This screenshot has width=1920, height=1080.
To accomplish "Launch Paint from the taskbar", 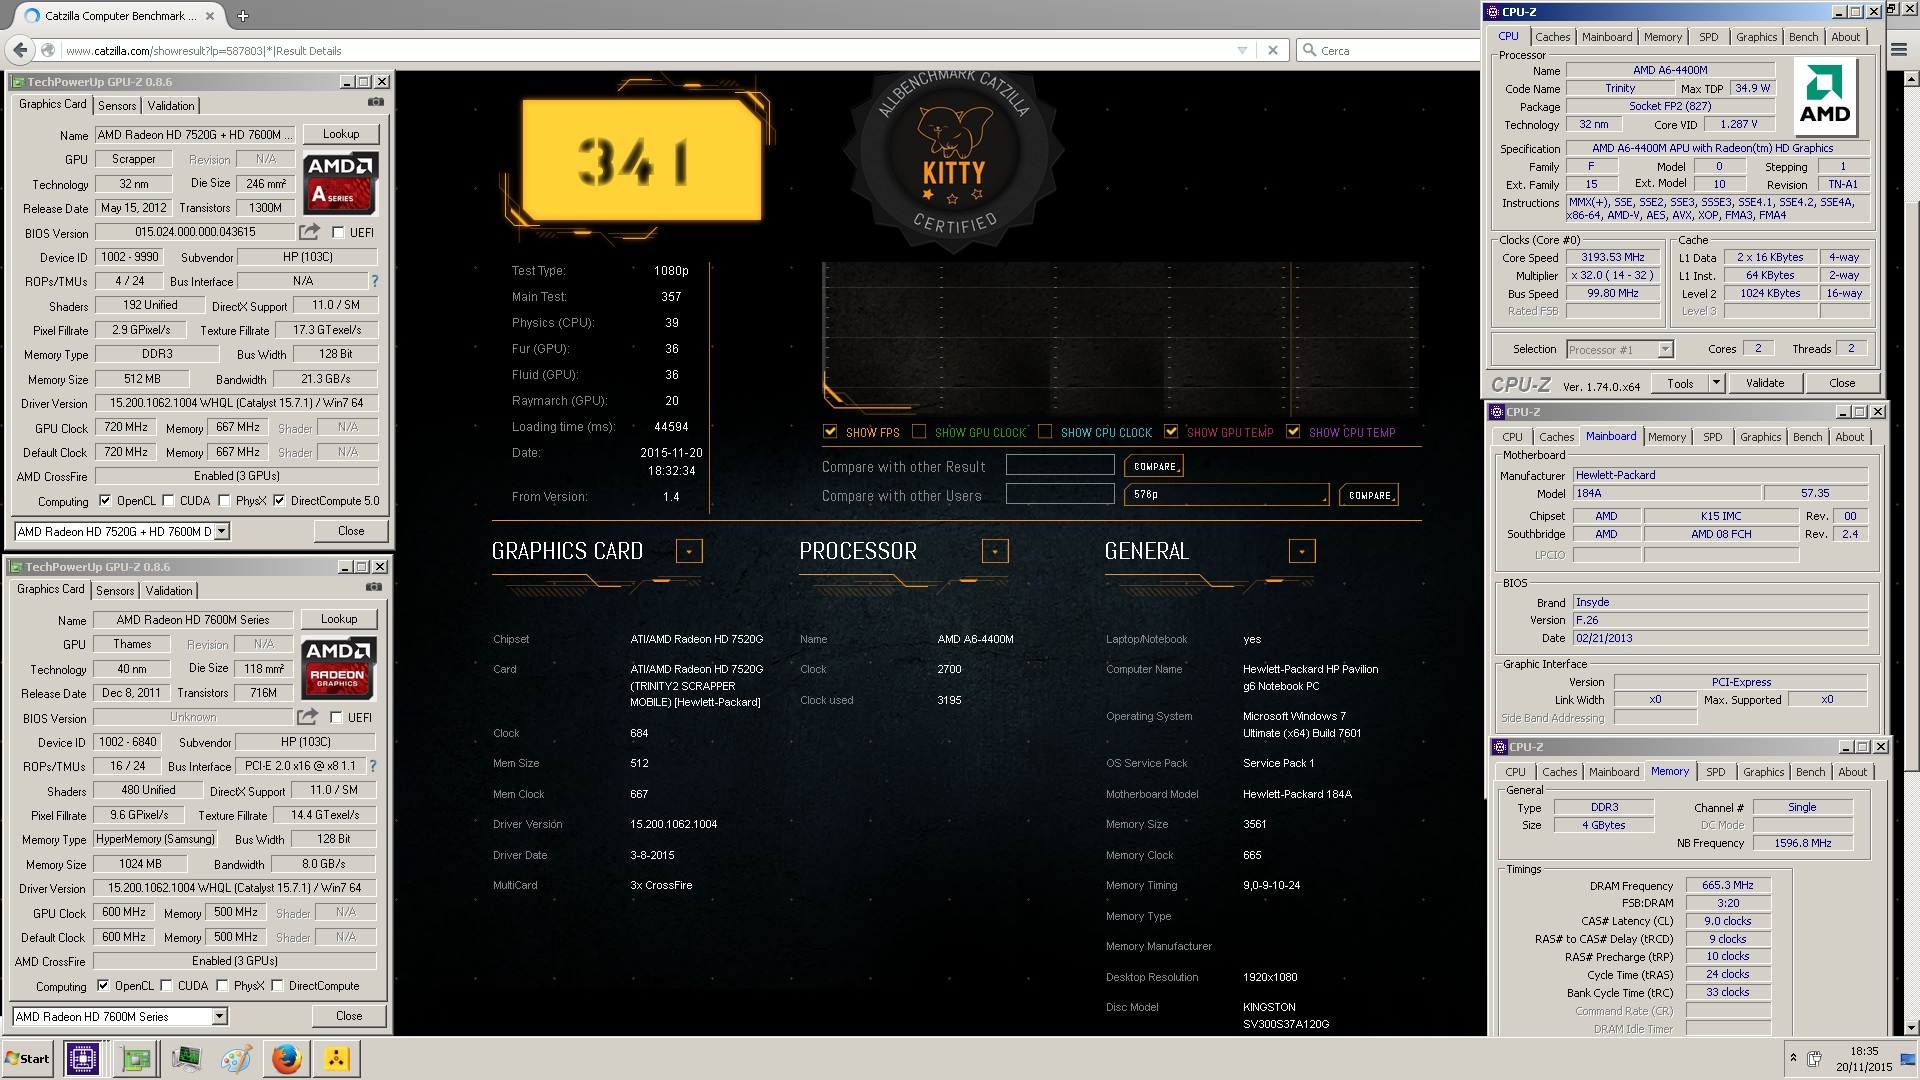I will click(236, 1058).
